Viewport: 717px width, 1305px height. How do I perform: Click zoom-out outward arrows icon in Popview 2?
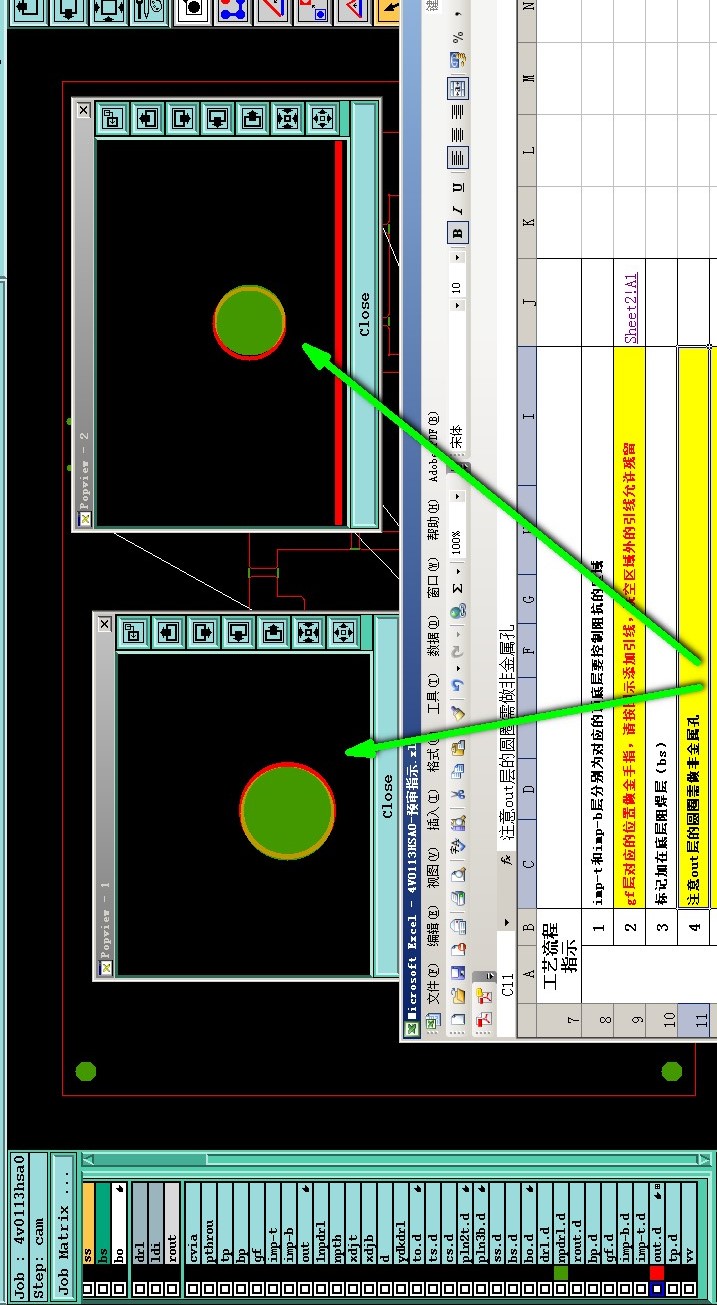pyautogui.click(x=321, y=117)
